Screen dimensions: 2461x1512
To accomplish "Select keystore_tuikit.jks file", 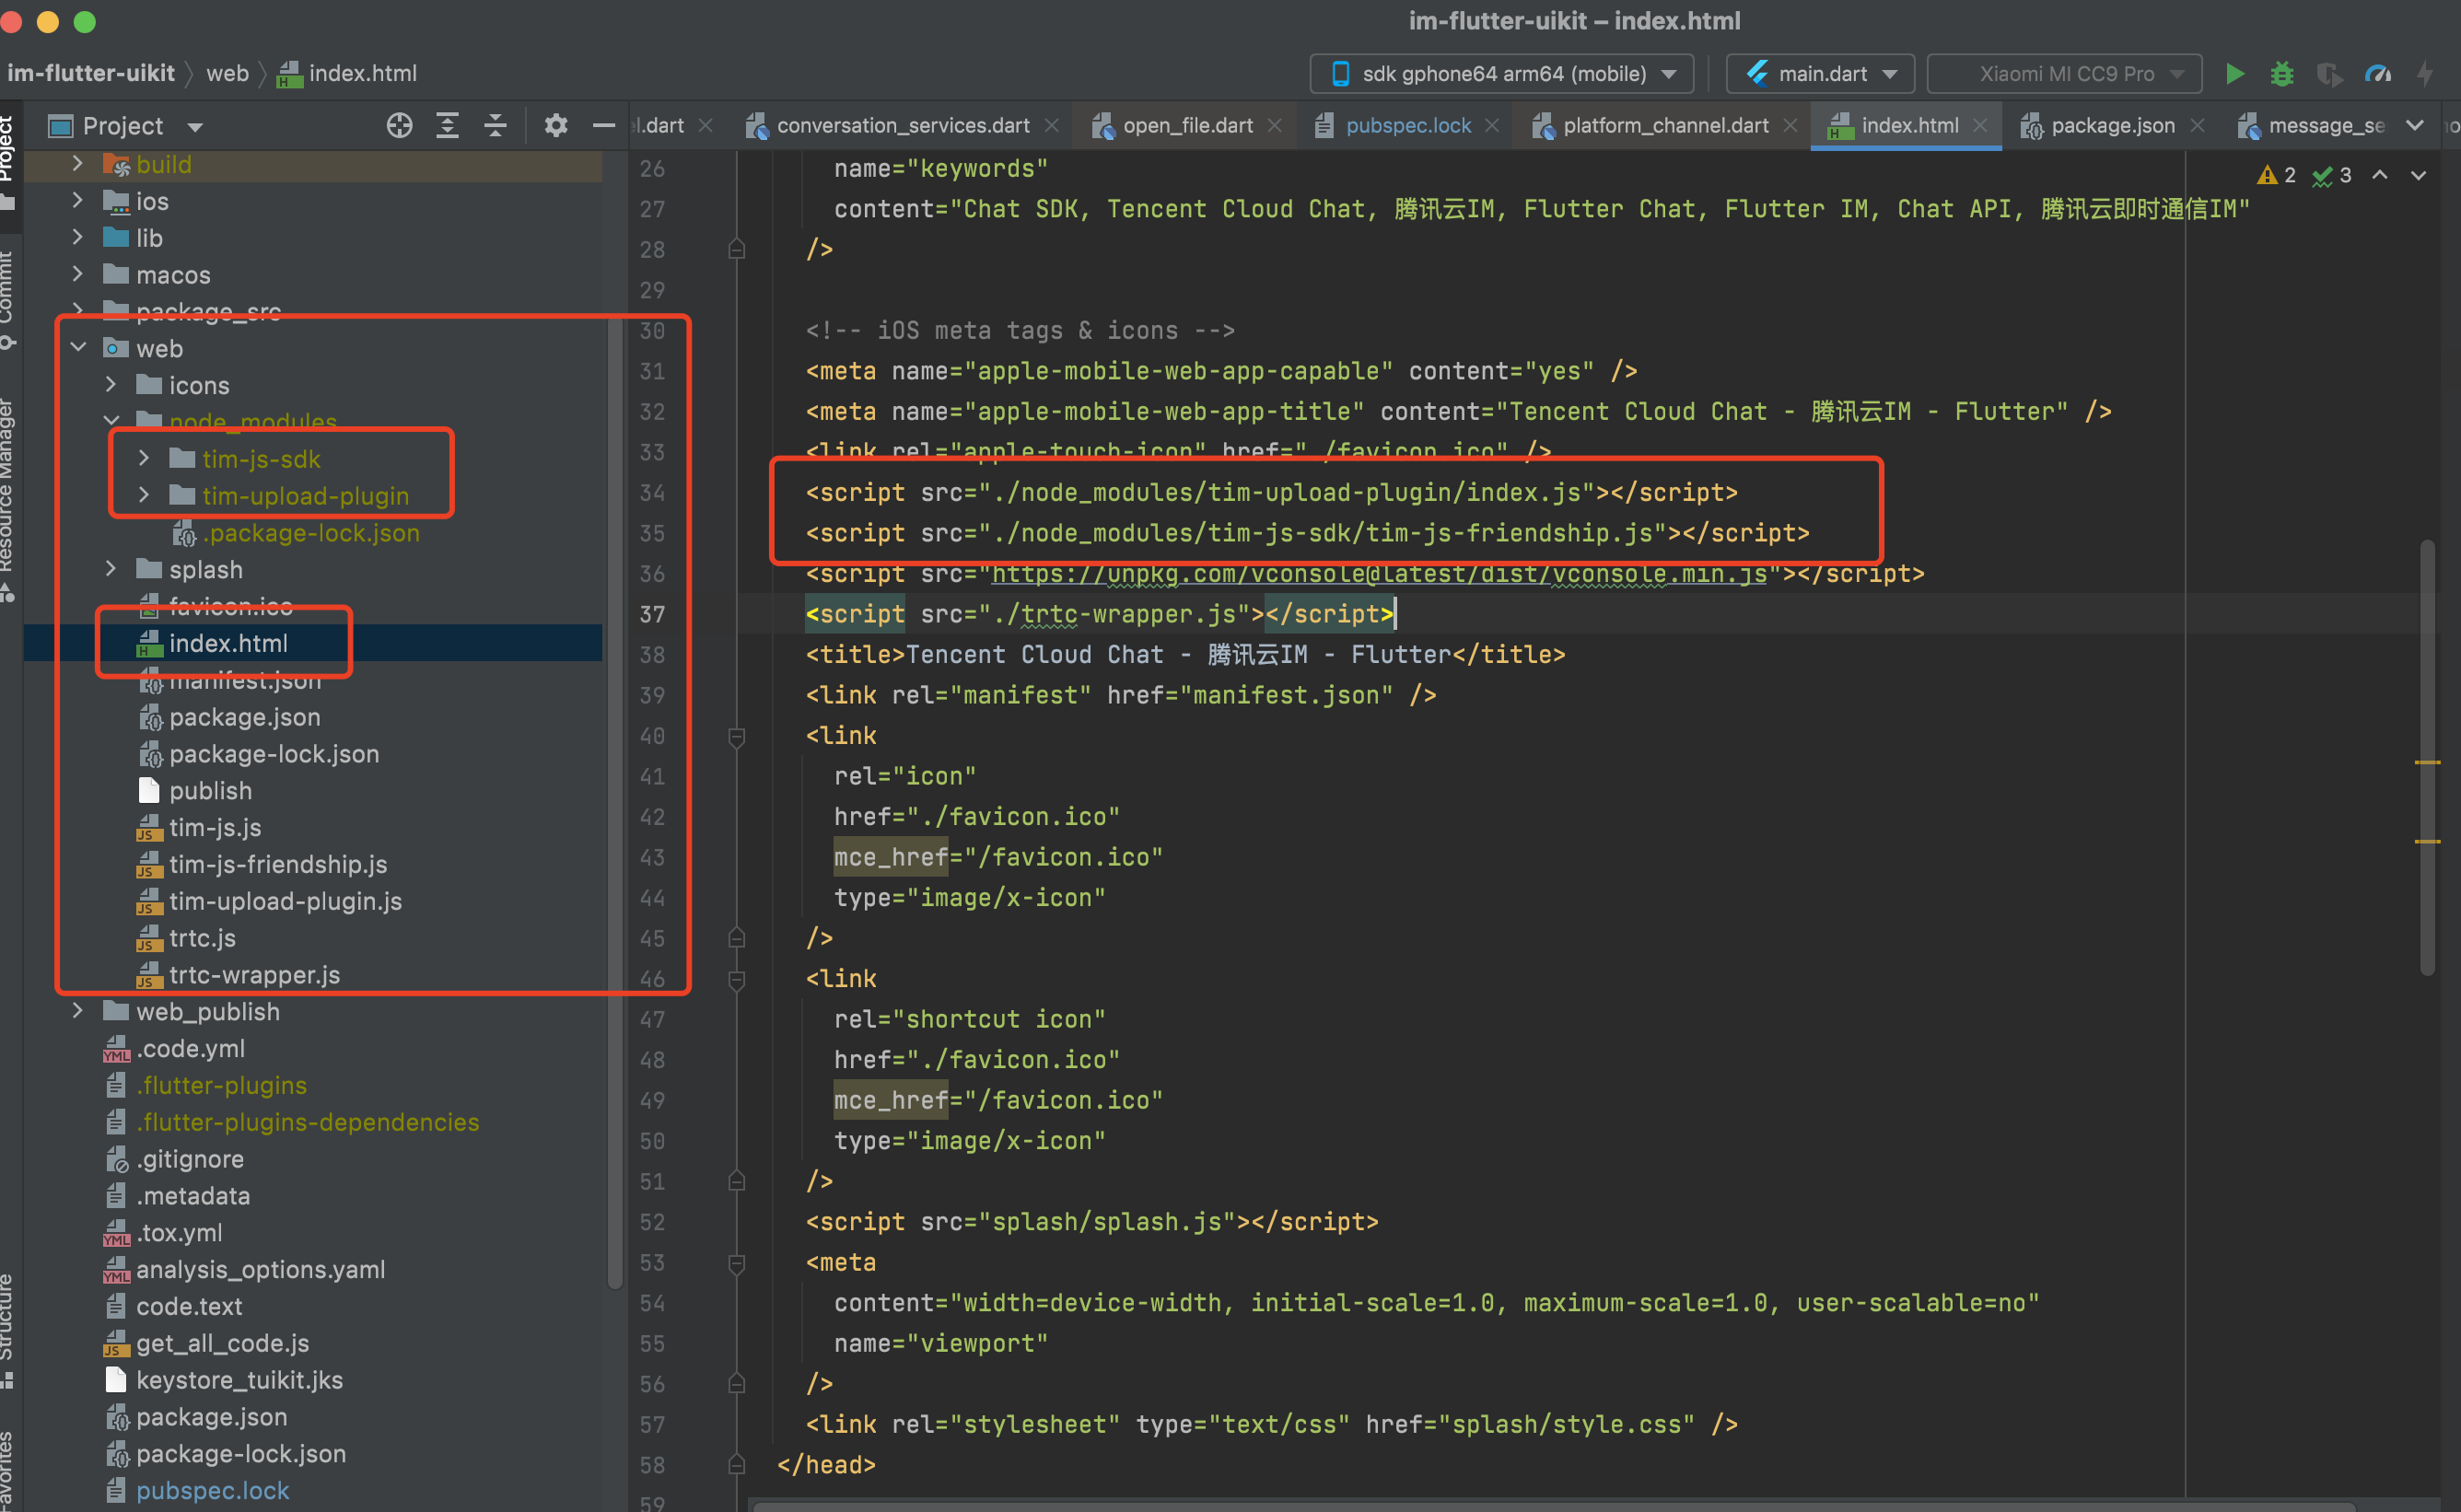I will 239,1380.
